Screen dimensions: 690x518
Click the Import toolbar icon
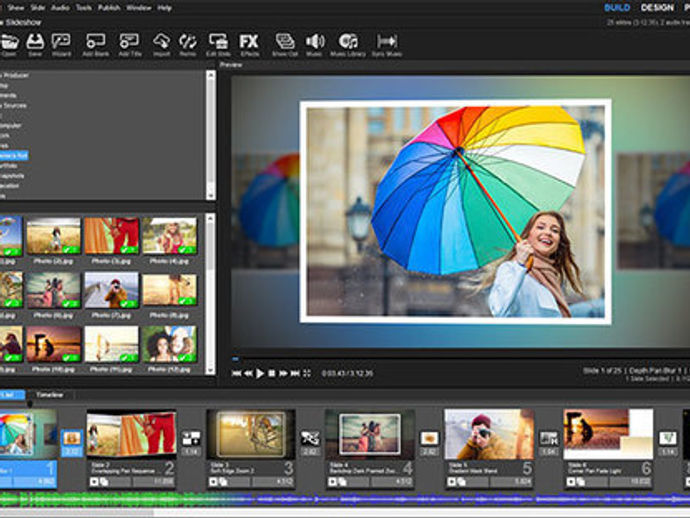[161, 44]
